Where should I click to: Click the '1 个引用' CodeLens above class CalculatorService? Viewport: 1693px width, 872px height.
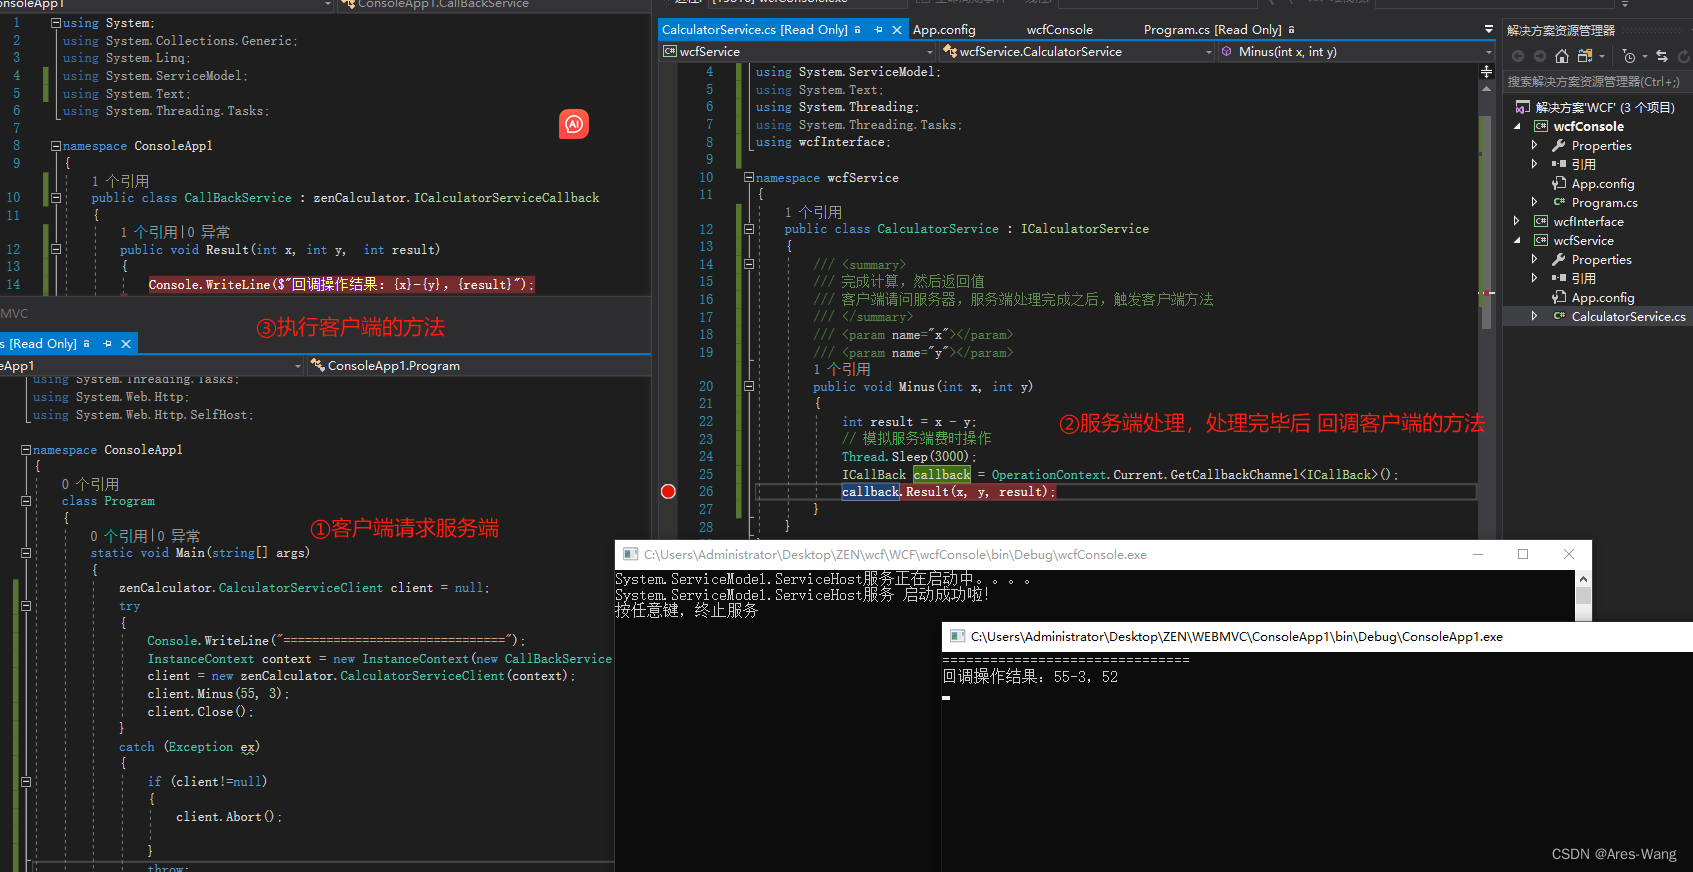[x=813, y=212]
